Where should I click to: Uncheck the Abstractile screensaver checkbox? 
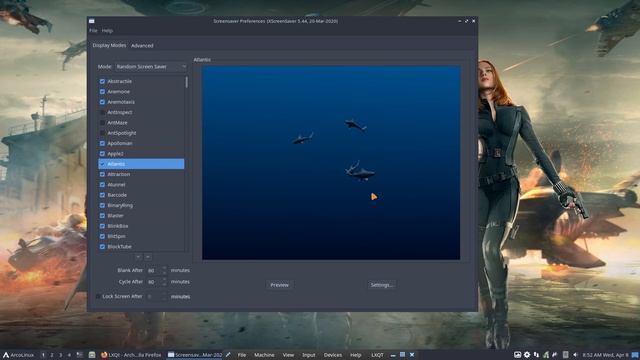pyautogui.click(x=102, y=81)
